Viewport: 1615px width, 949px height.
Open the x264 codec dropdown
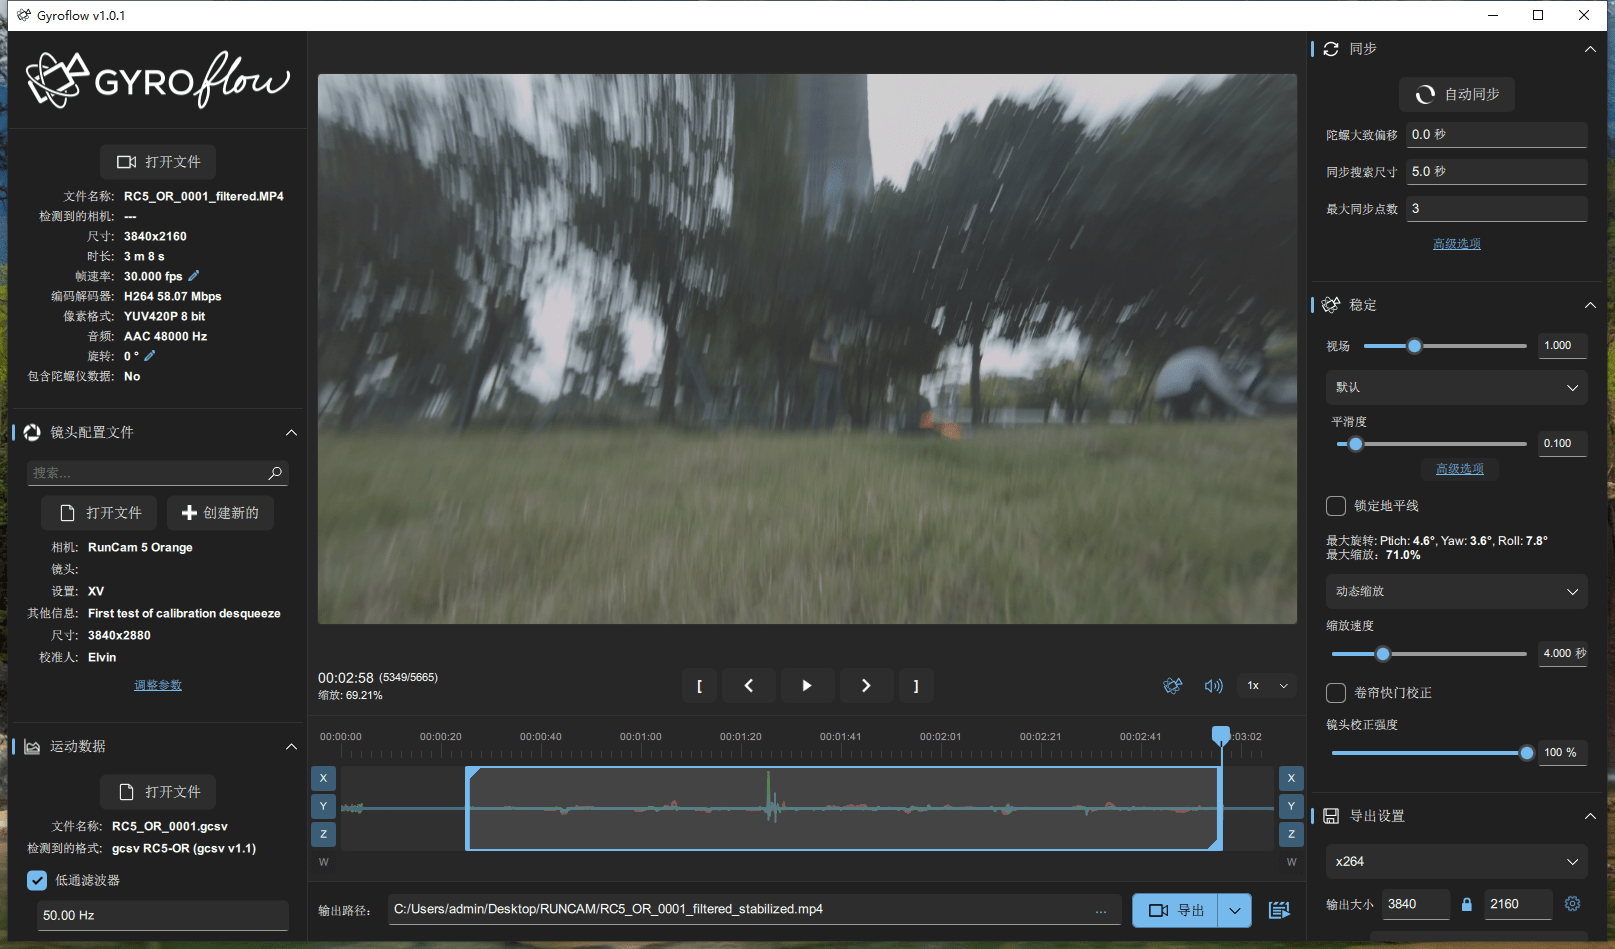pyautogui.click(x=1457, y=862)
